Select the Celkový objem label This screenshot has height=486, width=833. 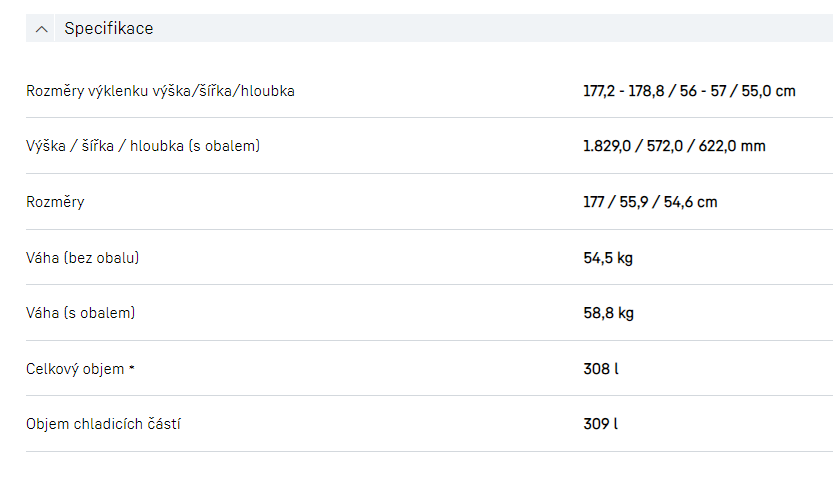click(x=75, y=369)
